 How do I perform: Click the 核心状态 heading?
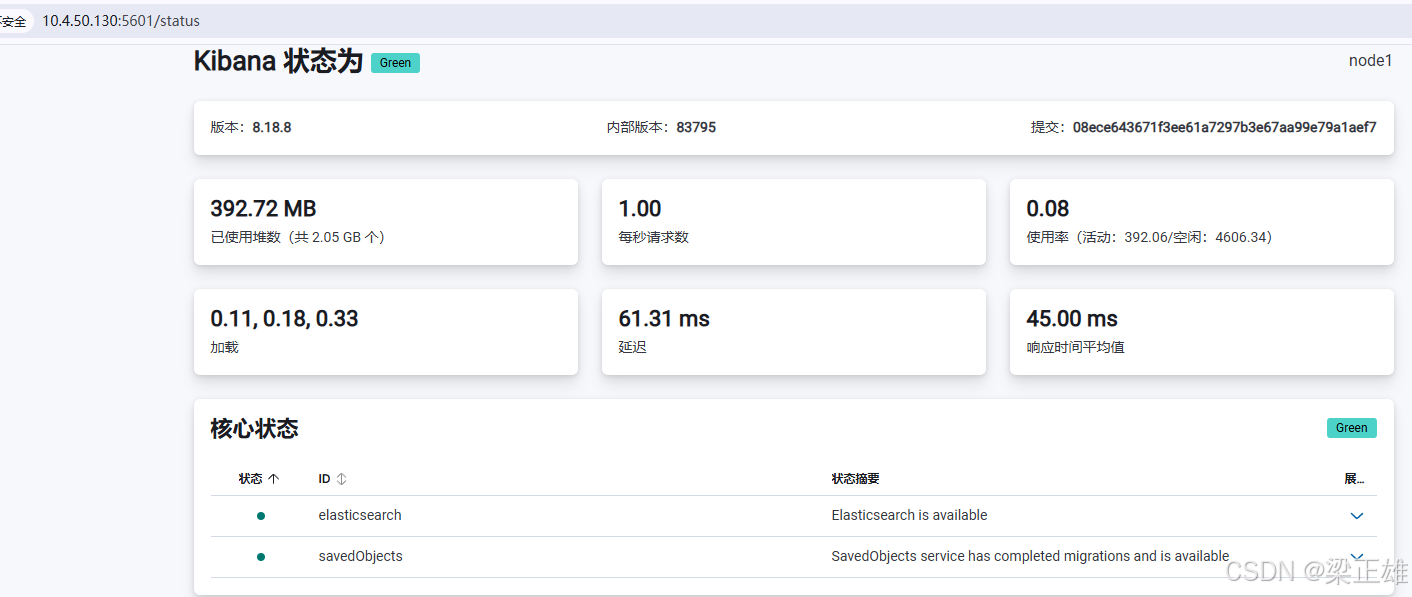coord(254,429)
